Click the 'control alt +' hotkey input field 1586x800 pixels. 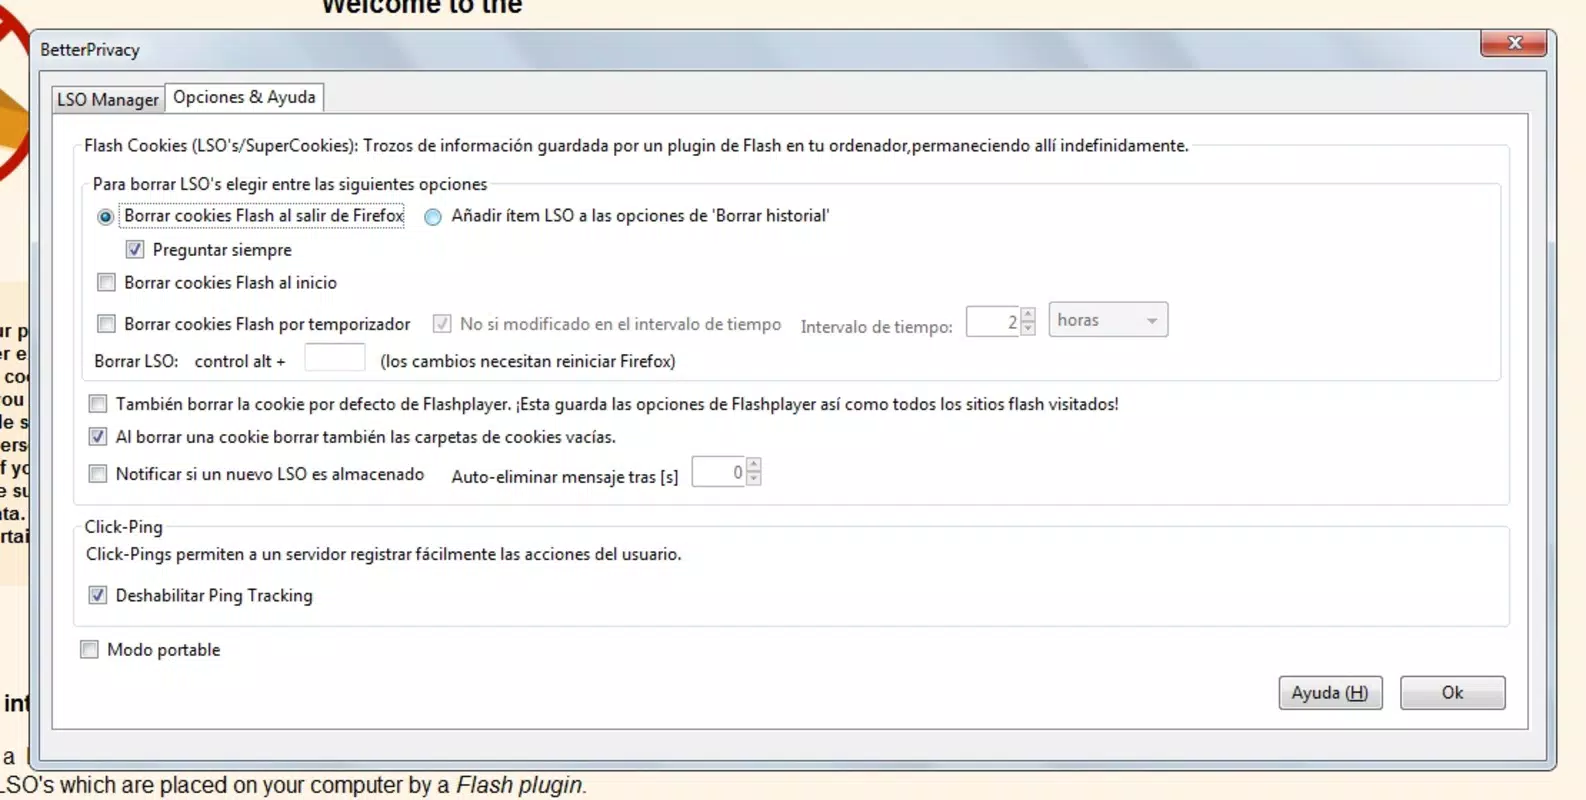pos(334,358)
